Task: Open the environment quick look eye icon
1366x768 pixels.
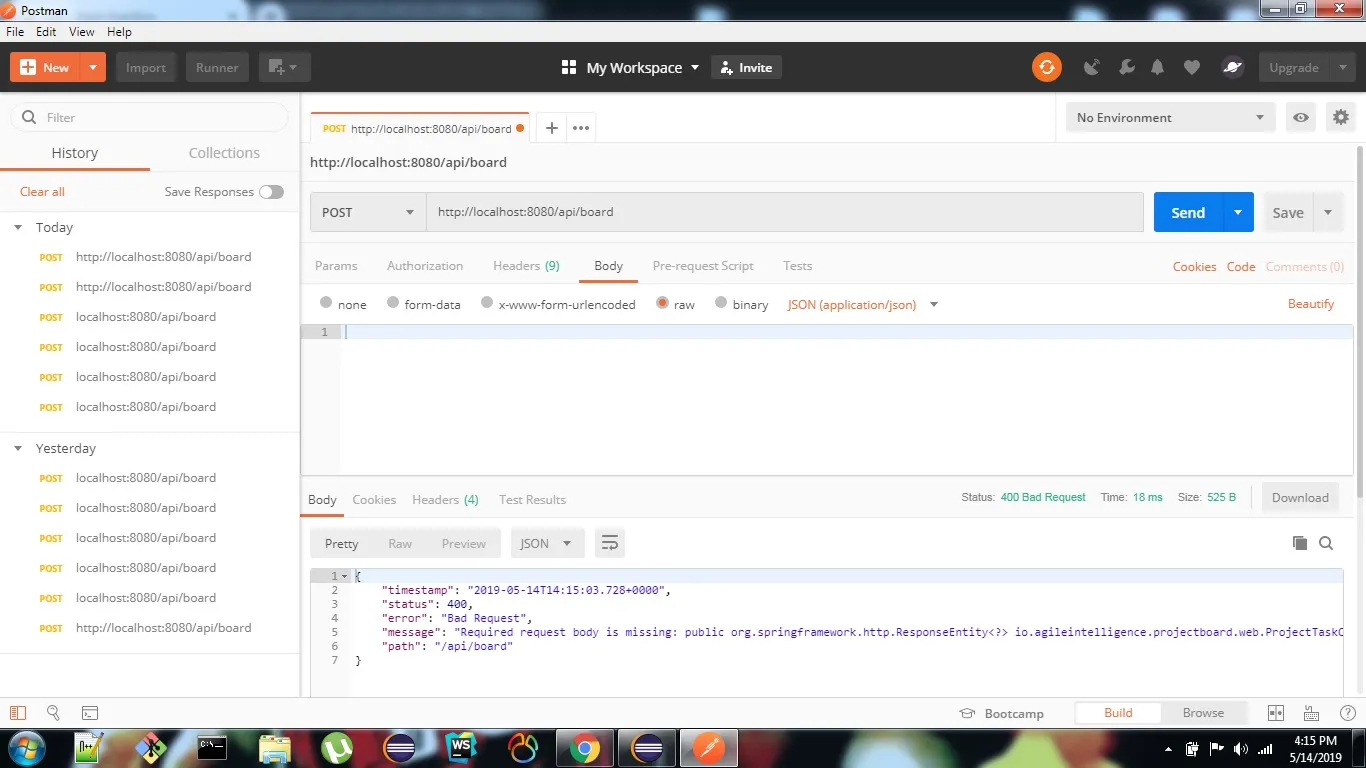Action: 1300,117
